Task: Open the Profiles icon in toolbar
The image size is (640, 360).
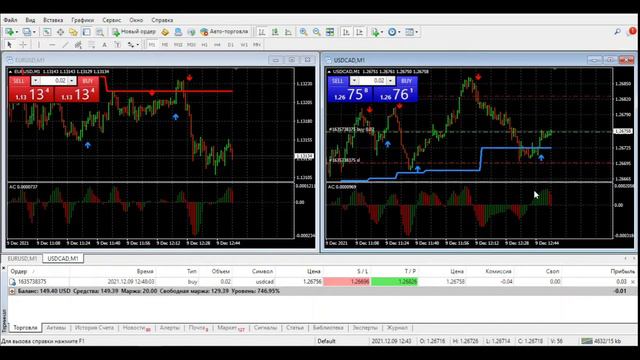Action: [27, 32]
